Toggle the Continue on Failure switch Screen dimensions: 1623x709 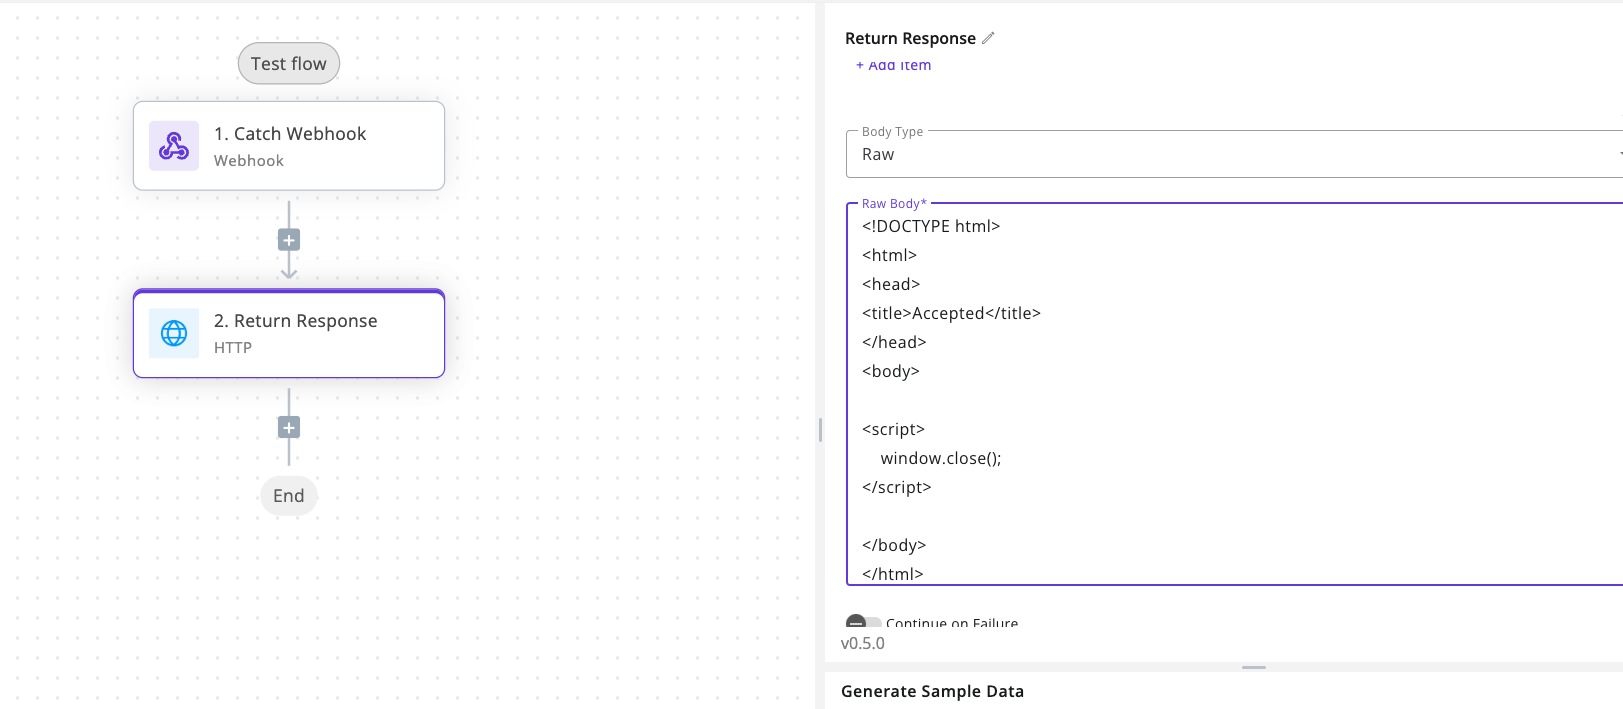[x=863, y=622]
